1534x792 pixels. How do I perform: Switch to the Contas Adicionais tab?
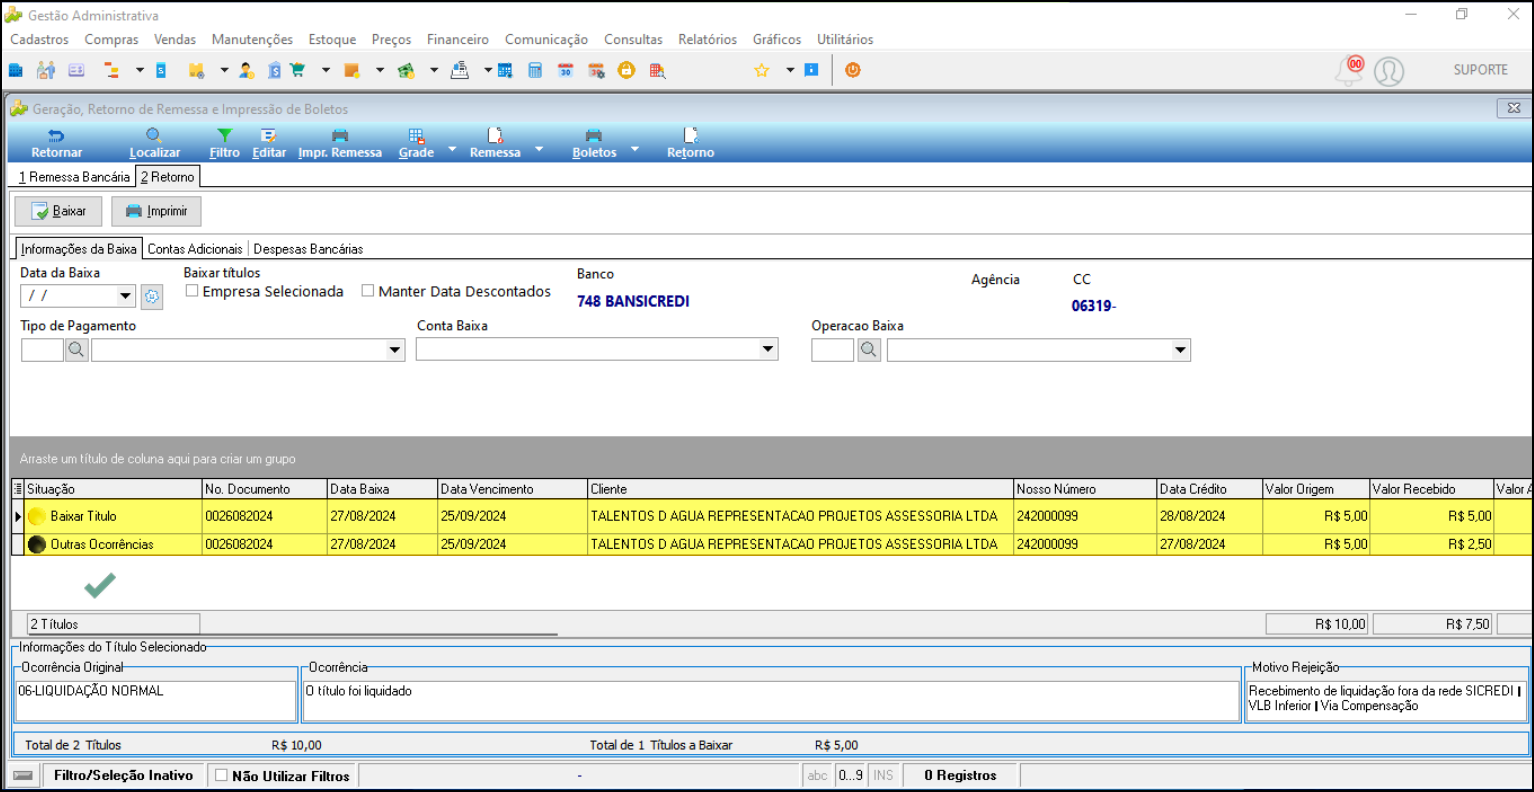click(195, 249)
